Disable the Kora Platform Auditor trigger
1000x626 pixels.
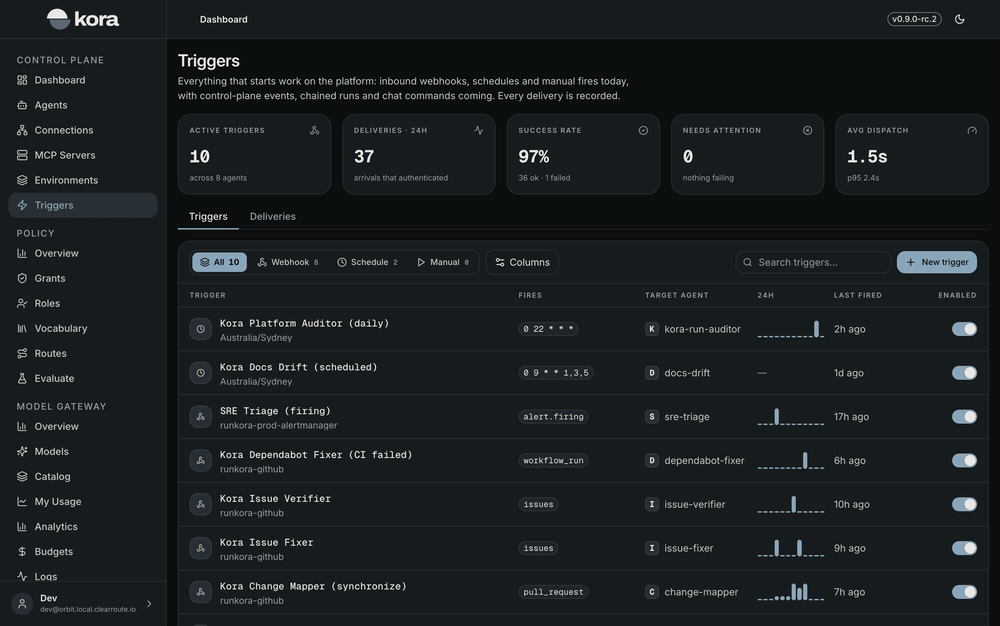[964, 329]
